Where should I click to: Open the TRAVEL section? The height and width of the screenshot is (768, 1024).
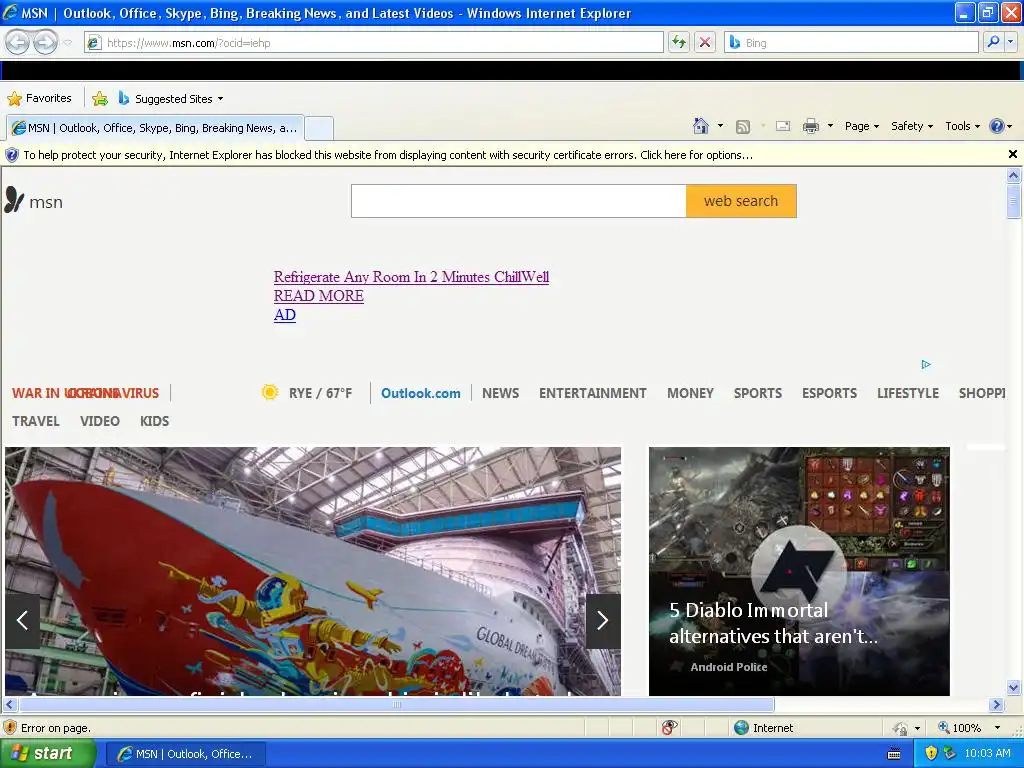pyautogui.click(x=36, y=421)
